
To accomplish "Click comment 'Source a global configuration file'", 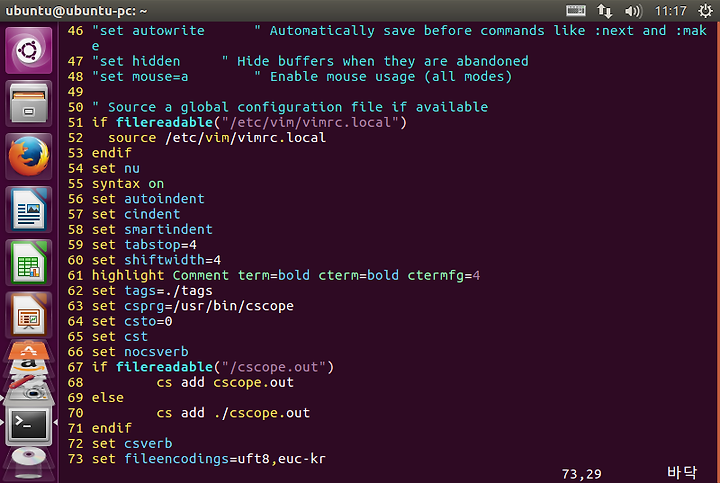I will [x=290, y=107].
